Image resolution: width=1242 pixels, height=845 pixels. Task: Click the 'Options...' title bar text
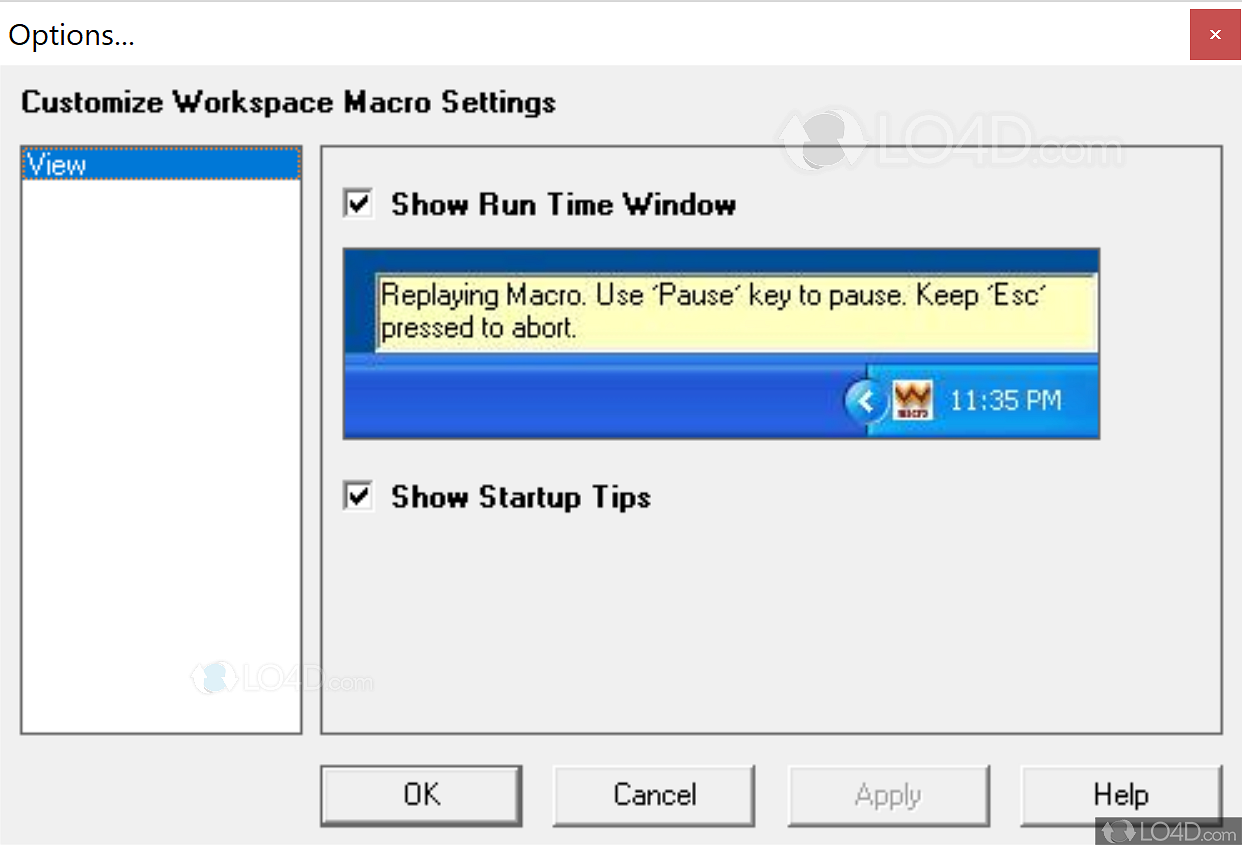point(72,36)
